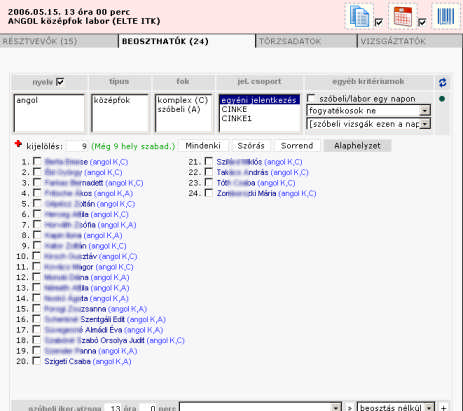This screenshot has width=463, height=411.
Task: Select CINKE1 in the jel. csoport list
Action: 237,118
